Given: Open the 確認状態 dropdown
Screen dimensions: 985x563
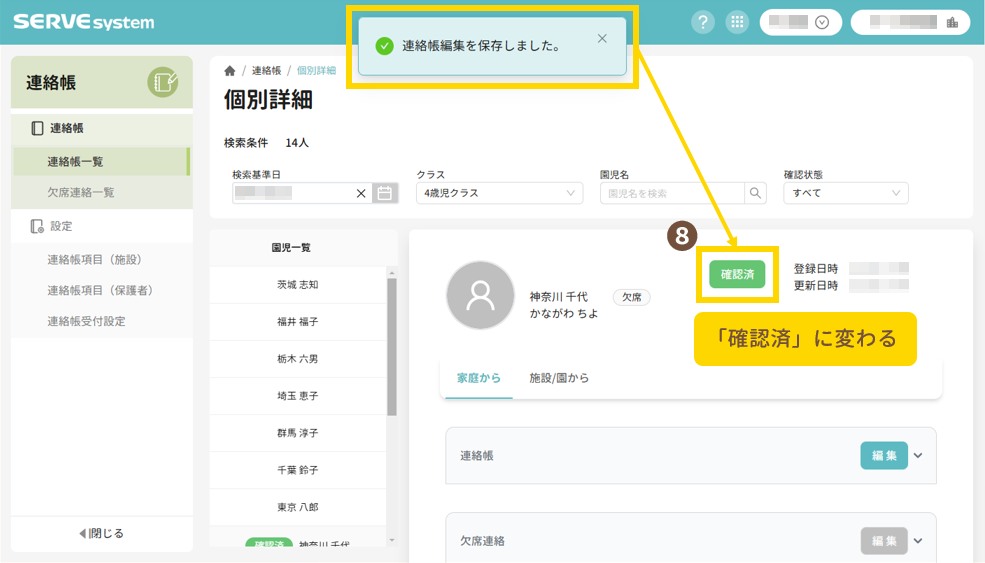Looking at the screenshot, I should pyautogui.click(x=845, y=193).
